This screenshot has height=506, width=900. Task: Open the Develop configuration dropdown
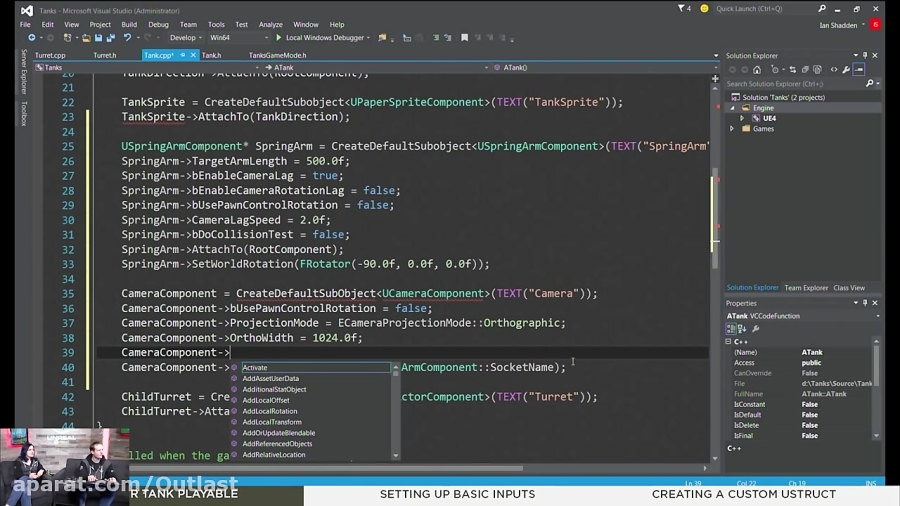coord(186,38)
